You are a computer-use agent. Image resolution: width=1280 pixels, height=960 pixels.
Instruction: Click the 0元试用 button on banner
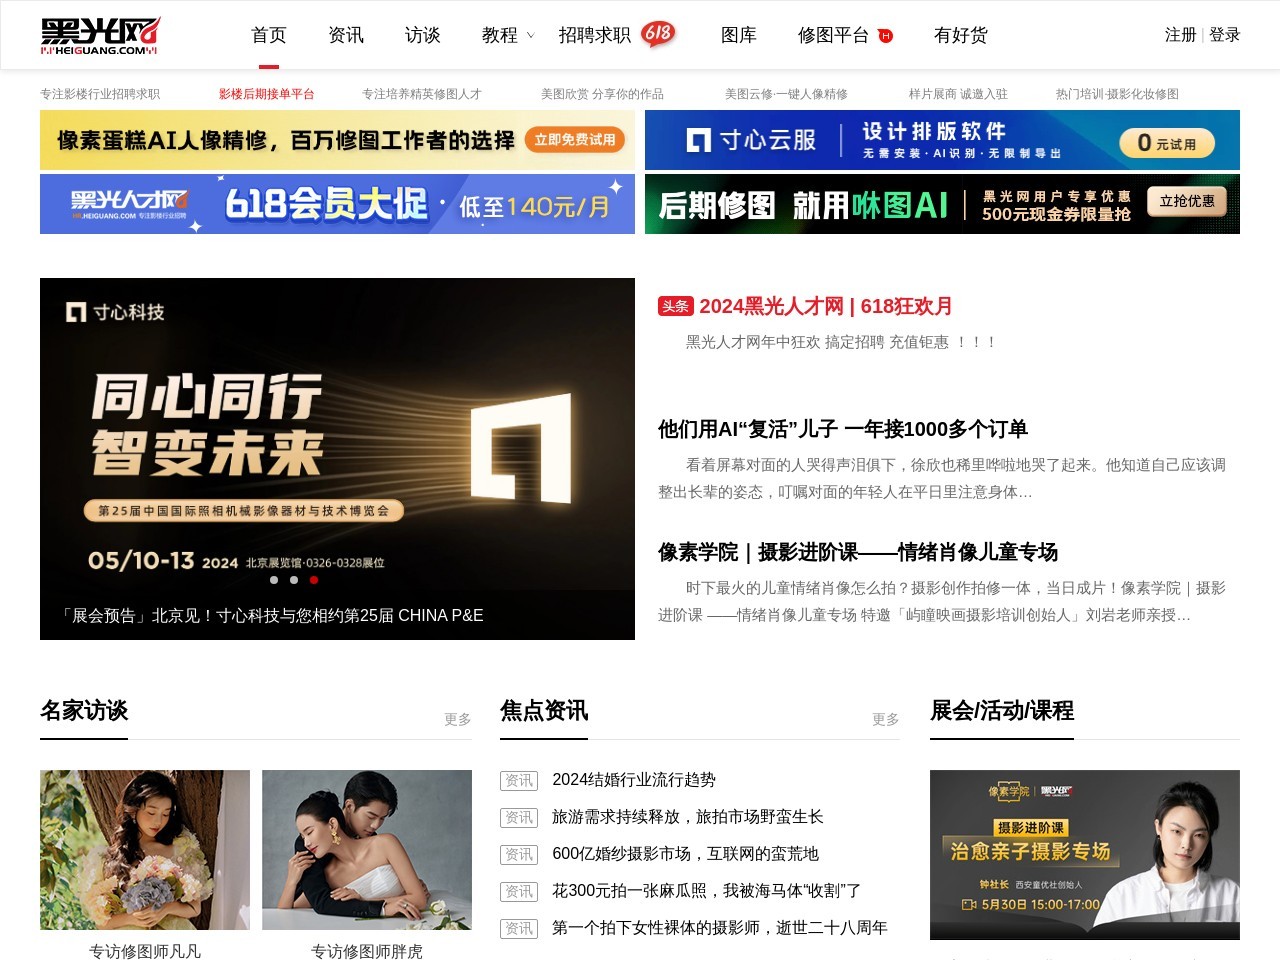coord(1166,143)
